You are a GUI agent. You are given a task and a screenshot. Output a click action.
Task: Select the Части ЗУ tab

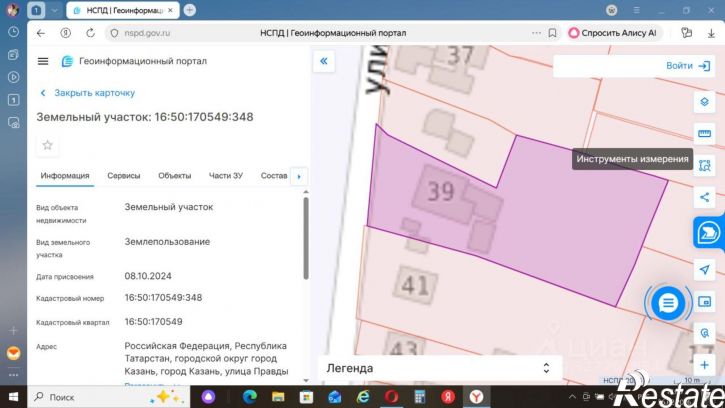point(226,176)
